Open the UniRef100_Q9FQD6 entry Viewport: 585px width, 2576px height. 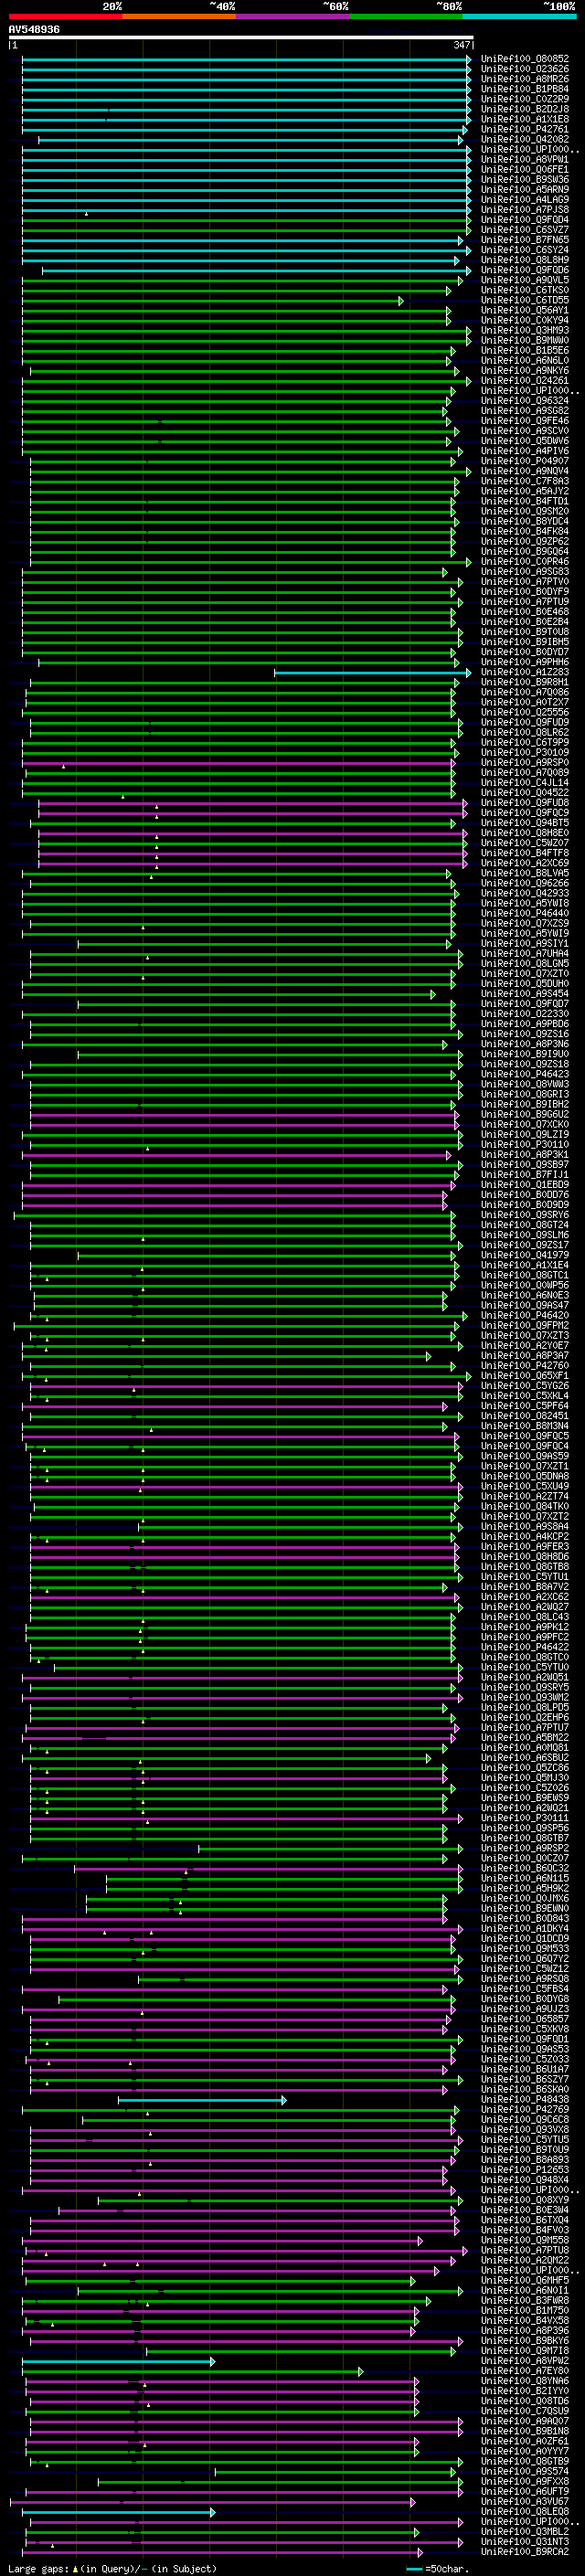click(524, 270)
